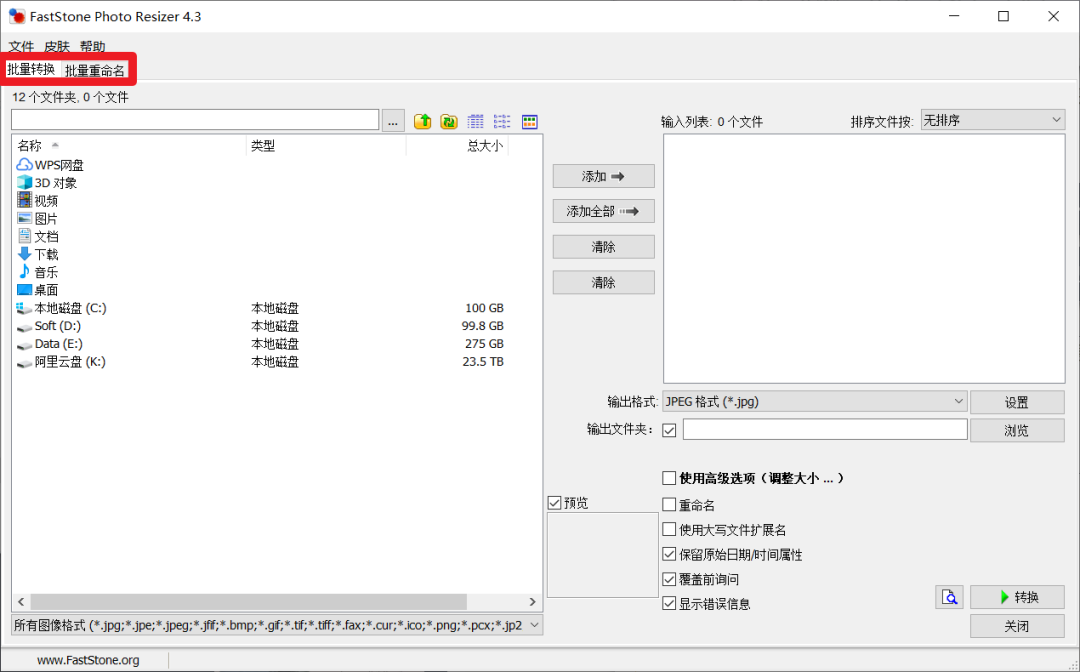Open the 皮肤 menu
The image size is (1080, 672).
click(x=57, y=47)
